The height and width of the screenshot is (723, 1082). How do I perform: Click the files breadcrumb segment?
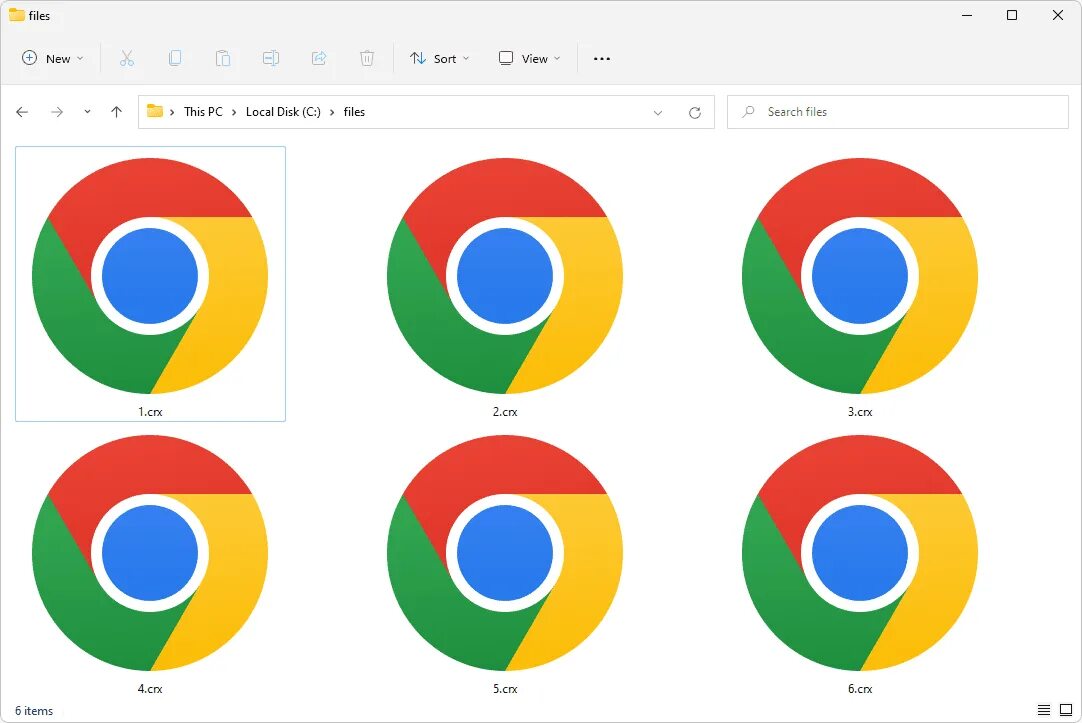click(354, 112)
